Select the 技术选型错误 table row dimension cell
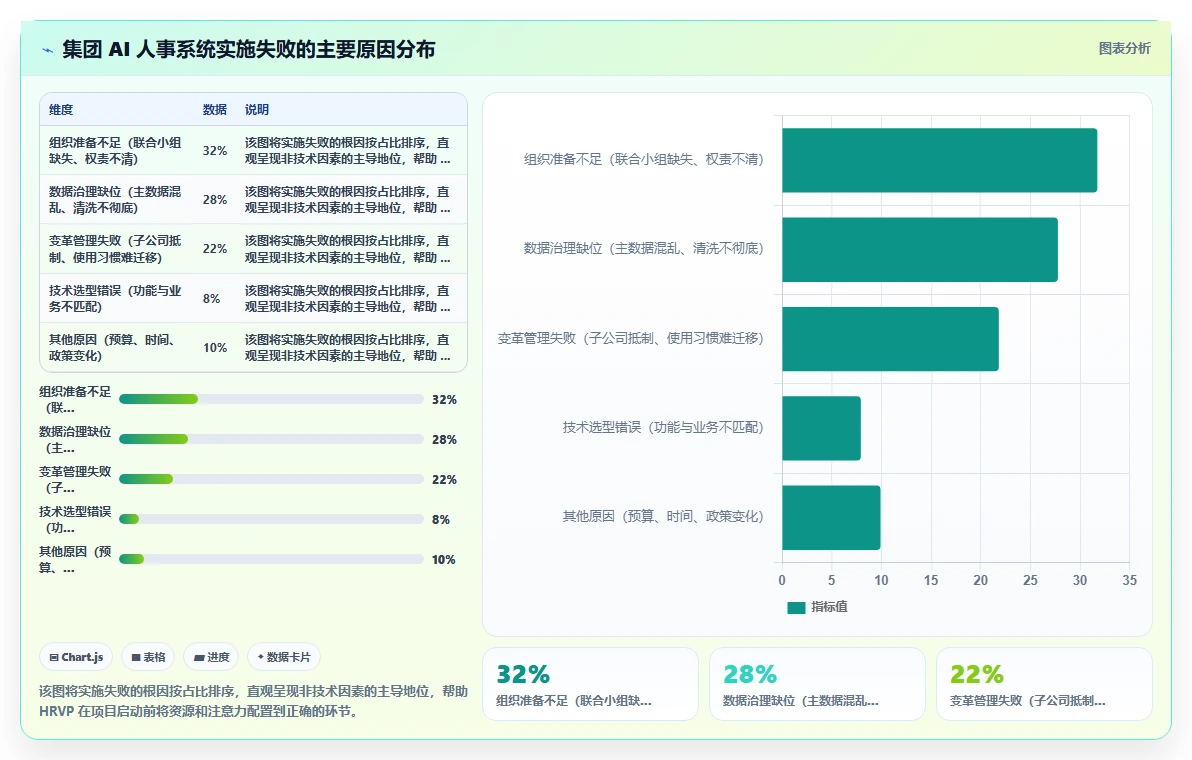This screenshot has width=1192, height=760. [117, 299]
